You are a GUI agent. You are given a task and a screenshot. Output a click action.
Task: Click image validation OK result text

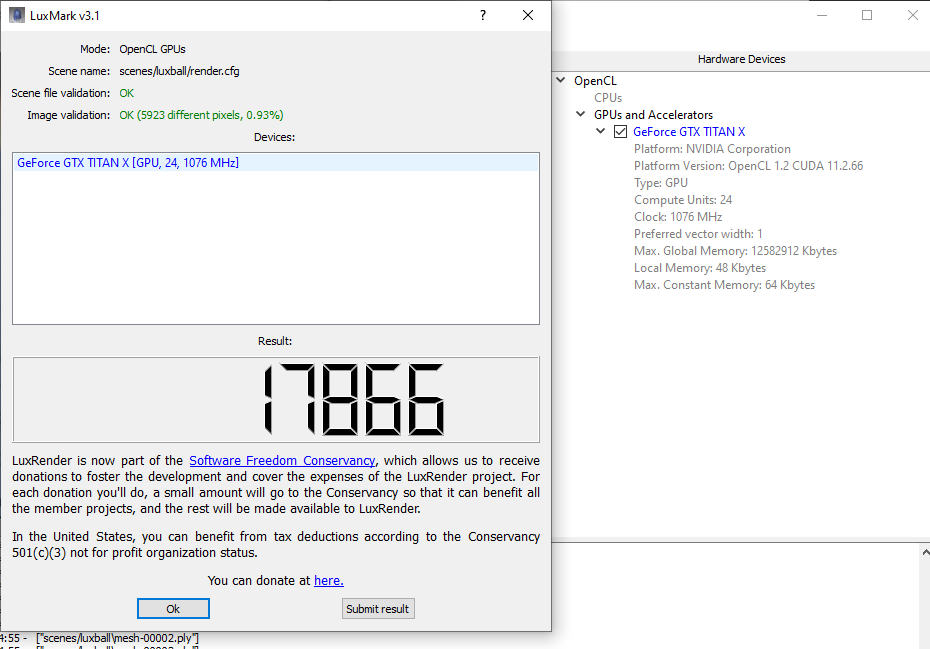[x=201, y=115]
